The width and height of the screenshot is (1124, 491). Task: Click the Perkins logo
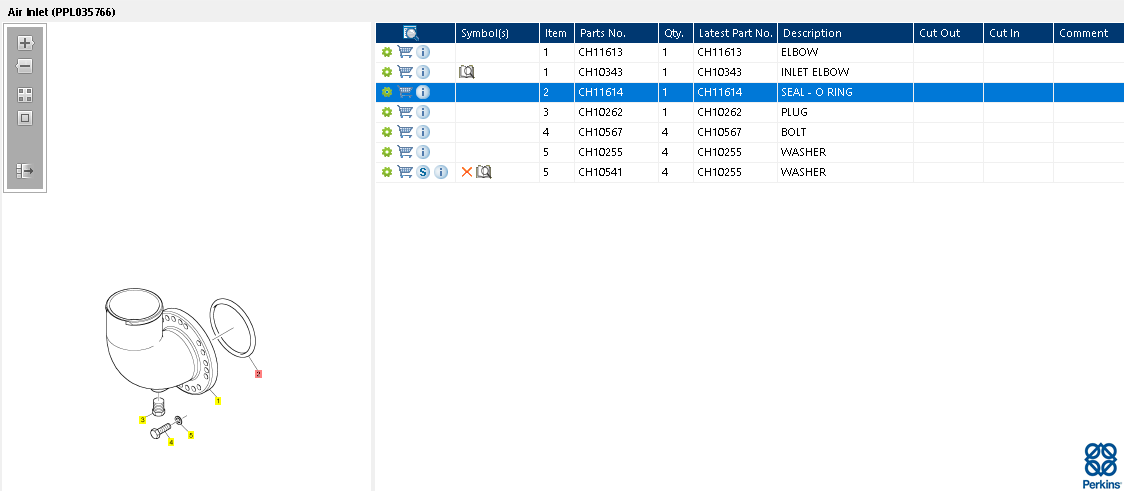coord(1101,466)
